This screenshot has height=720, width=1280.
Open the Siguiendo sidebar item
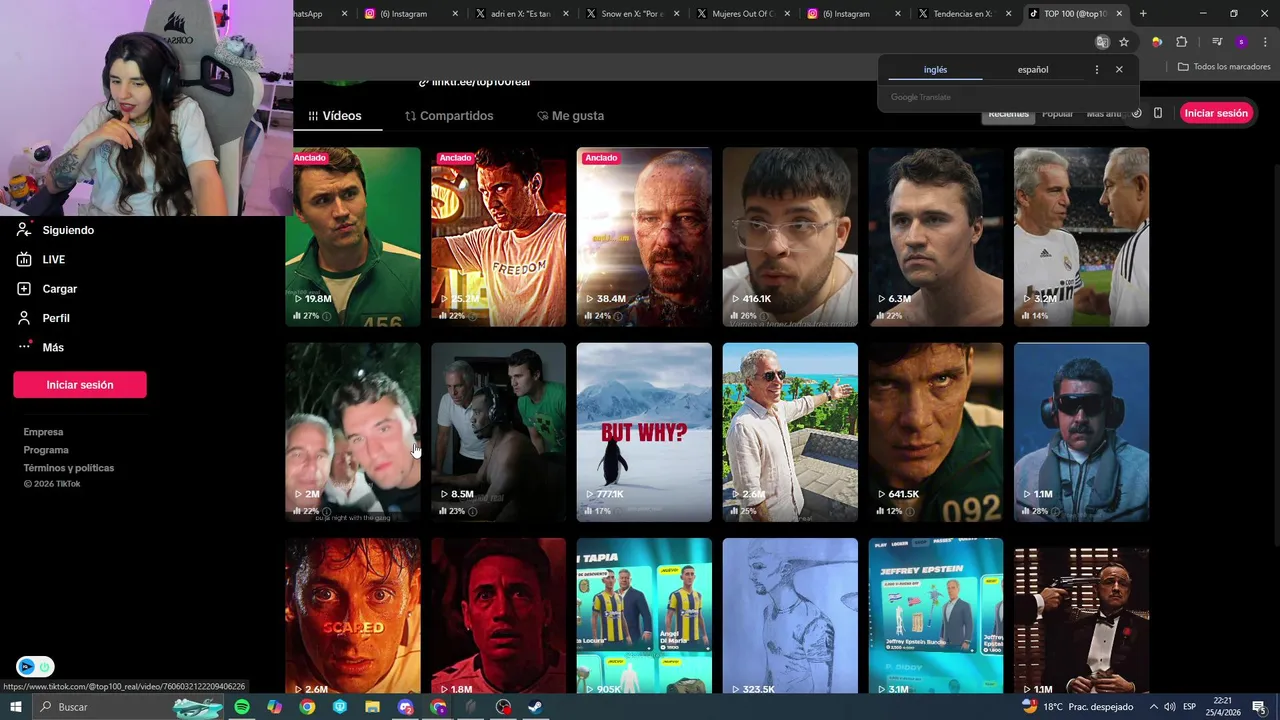[56, 230]
